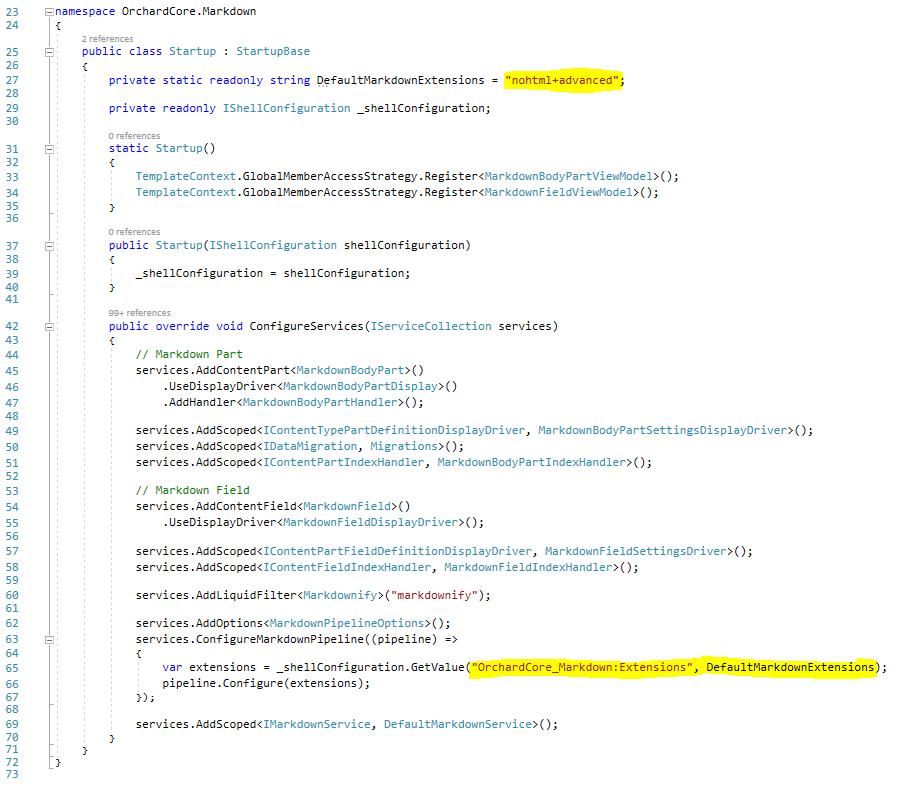Click the _shellConfiguration field declaration on line 29

pos(423,108)
